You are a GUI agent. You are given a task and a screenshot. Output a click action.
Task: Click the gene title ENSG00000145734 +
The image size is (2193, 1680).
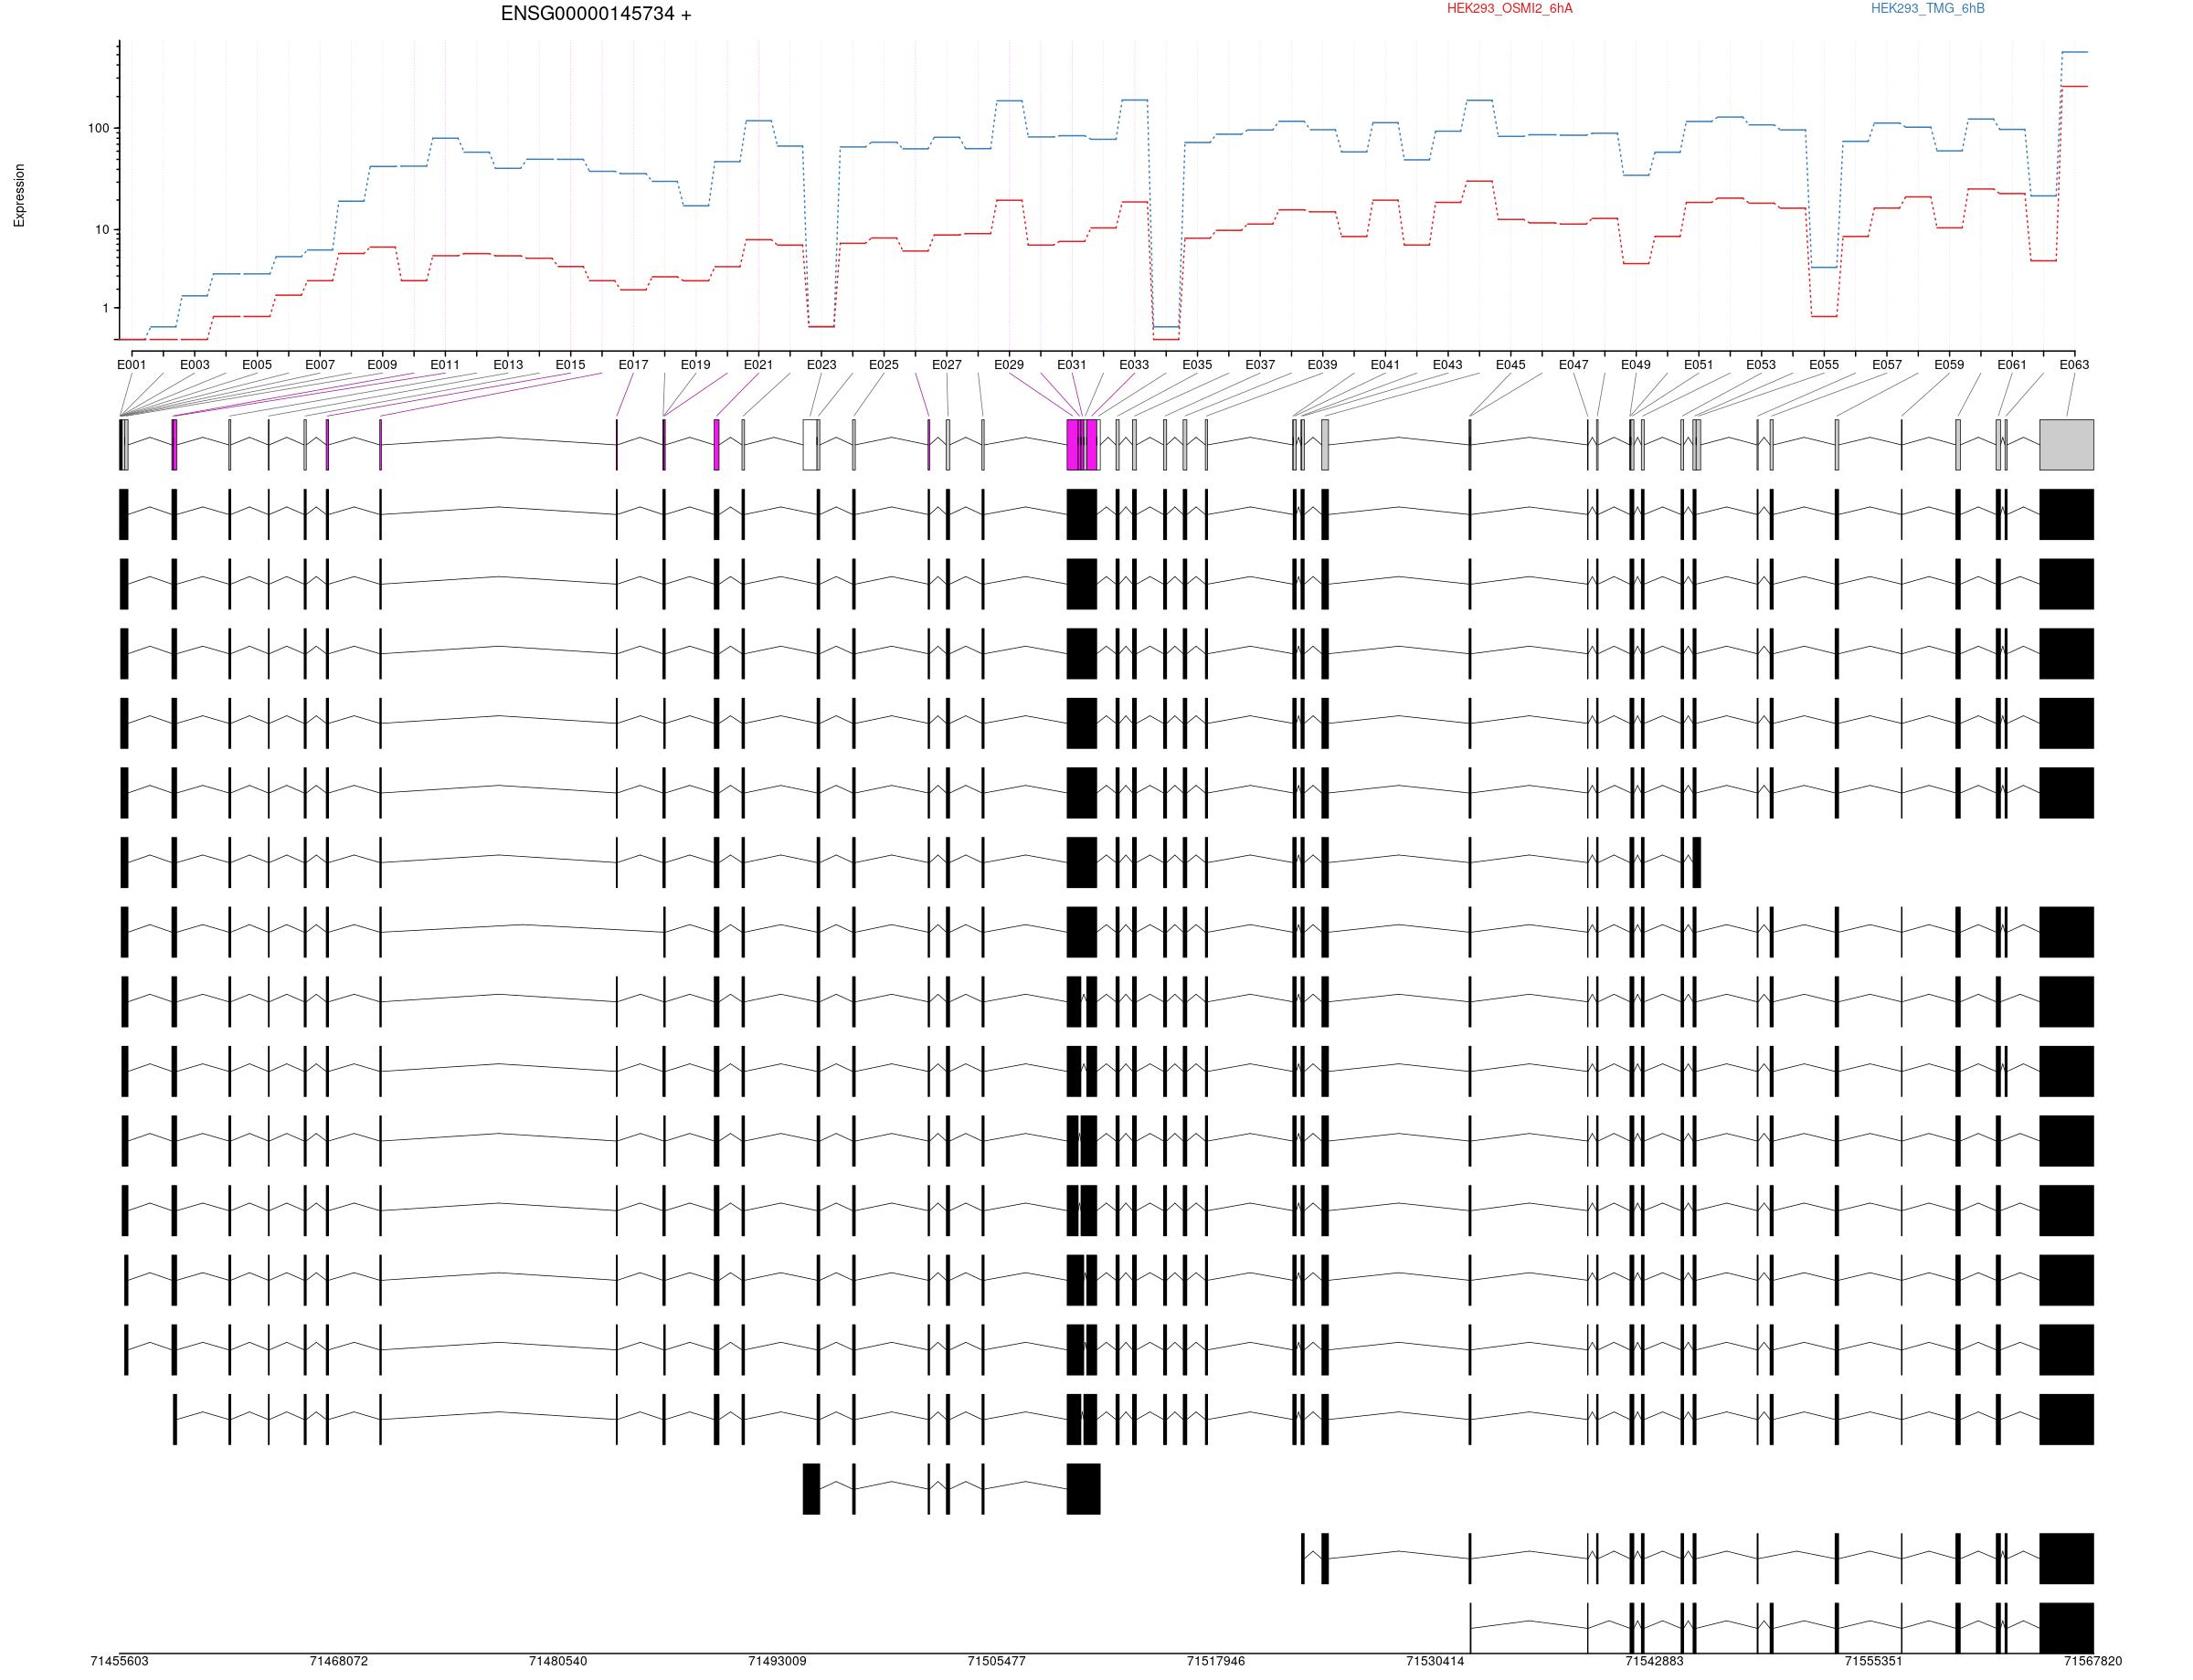[x=596, y=14]
